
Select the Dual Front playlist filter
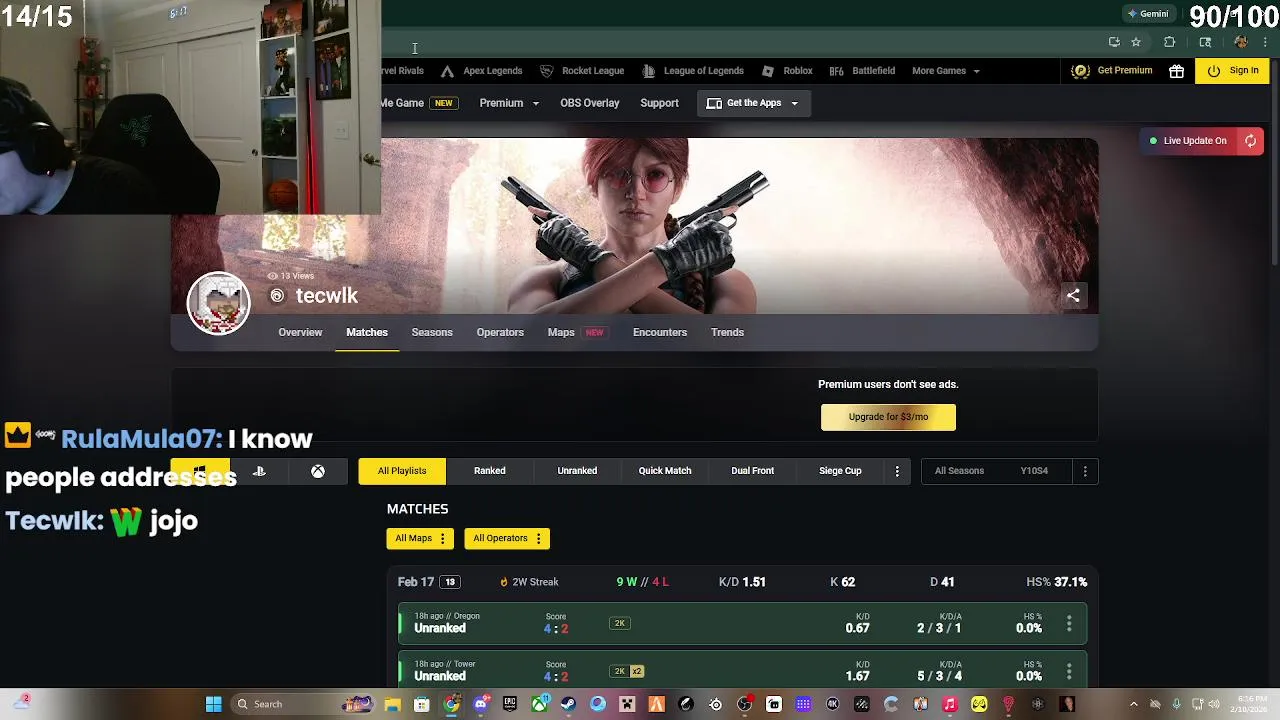753,471
